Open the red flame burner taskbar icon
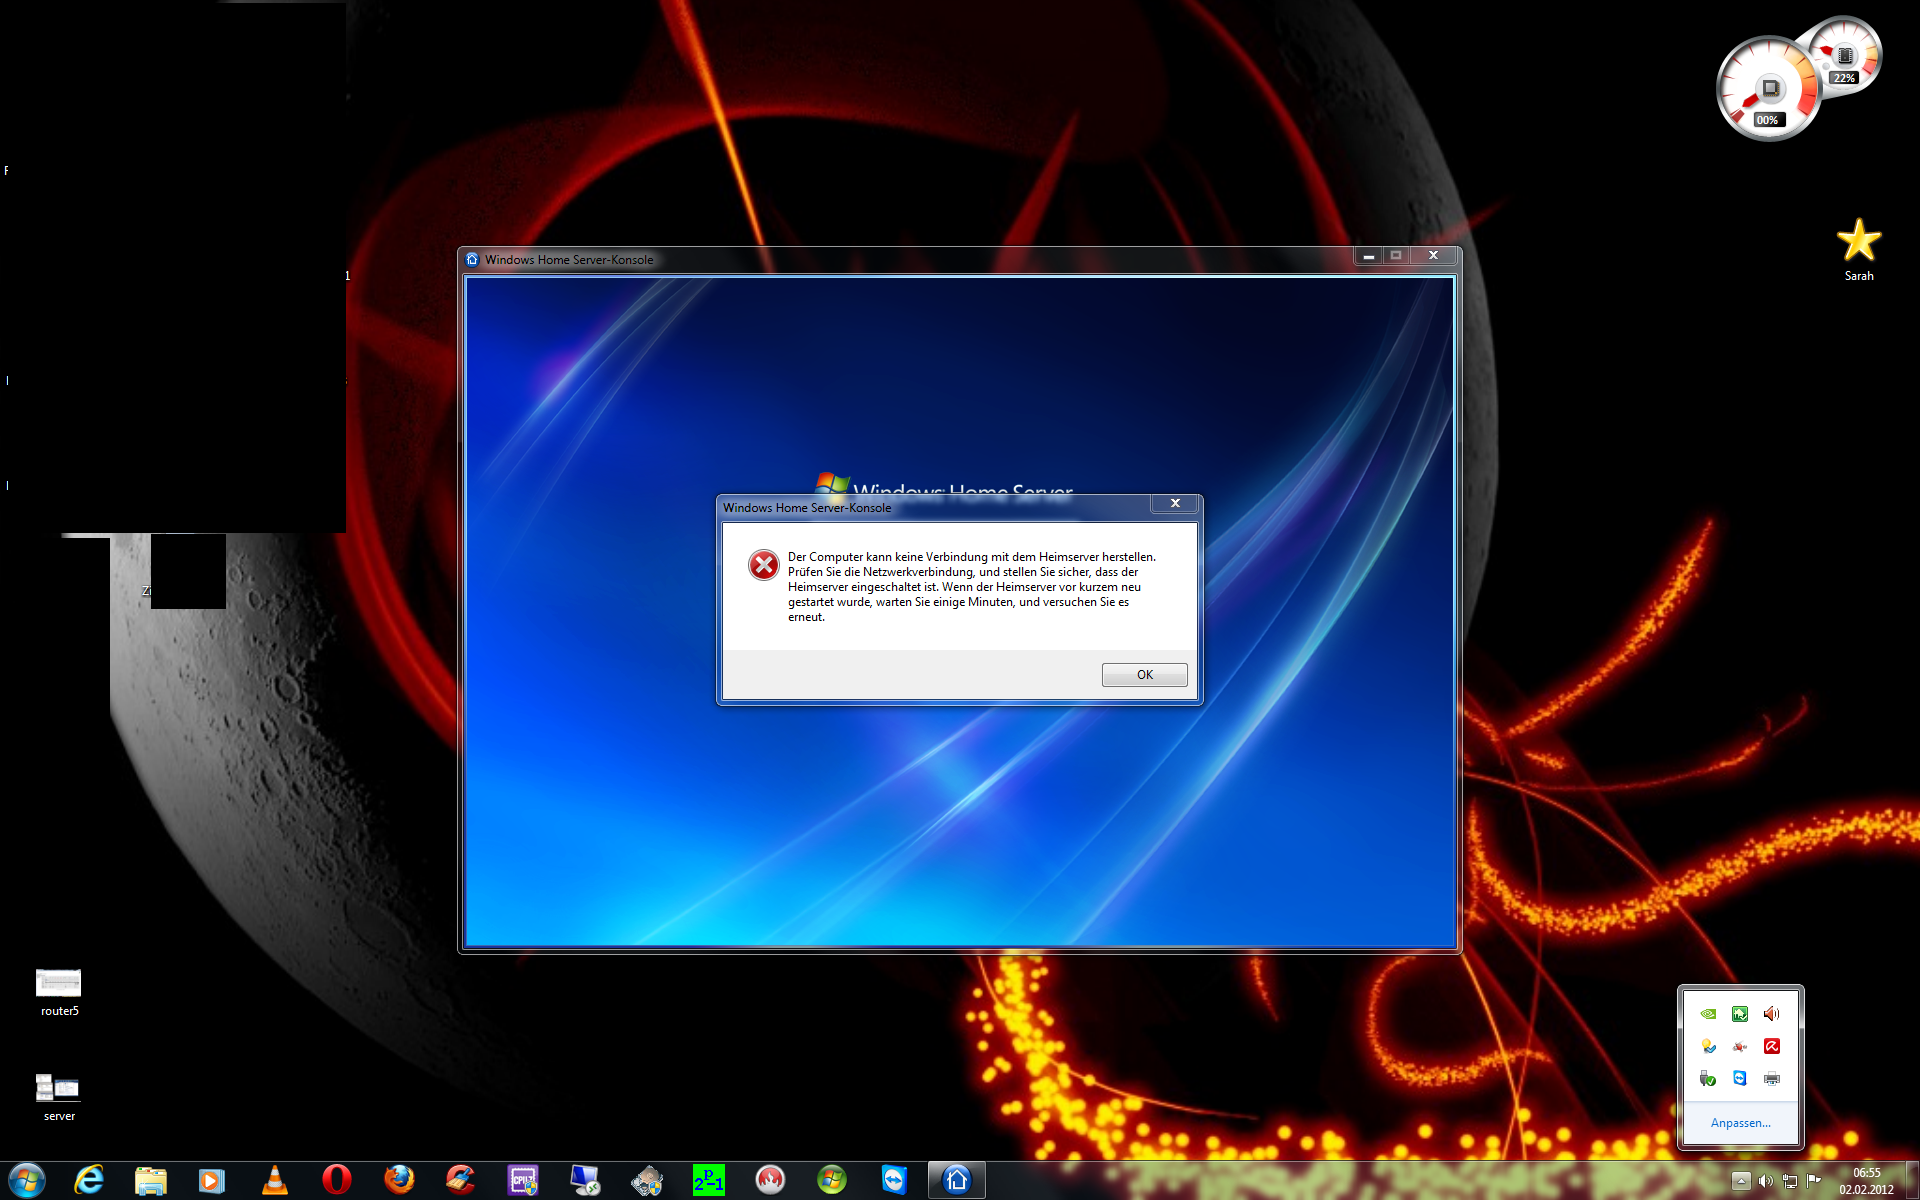 click(x=770, y=1181)
